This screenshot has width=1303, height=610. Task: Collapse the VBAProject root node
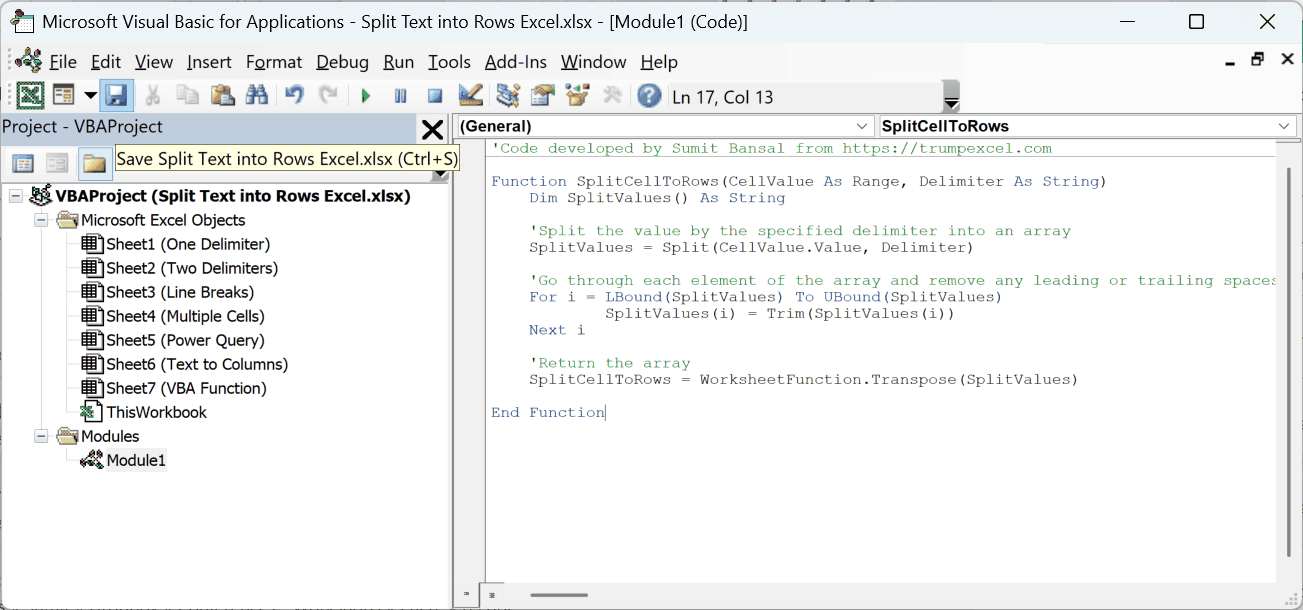coord(15,196)
